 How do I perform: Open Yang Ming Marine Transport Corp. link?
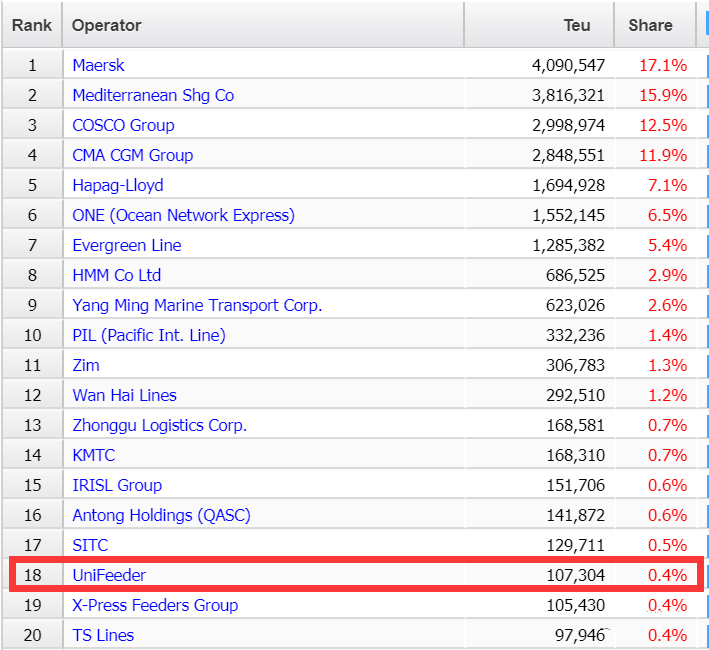click(197, 306)
